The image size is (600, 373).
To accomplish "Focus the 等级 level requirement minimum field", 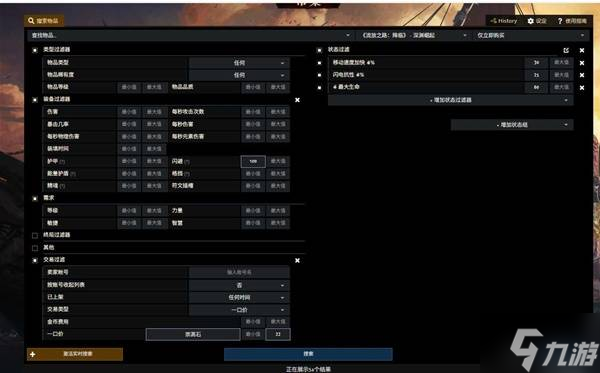I will (129, 210).
